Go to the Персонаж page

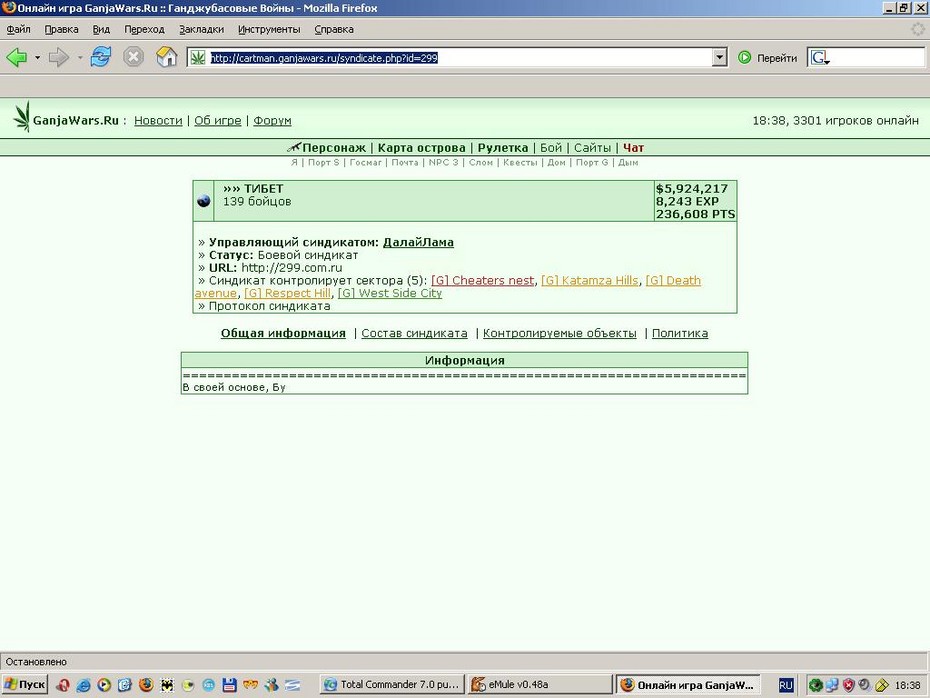point(333,148)
